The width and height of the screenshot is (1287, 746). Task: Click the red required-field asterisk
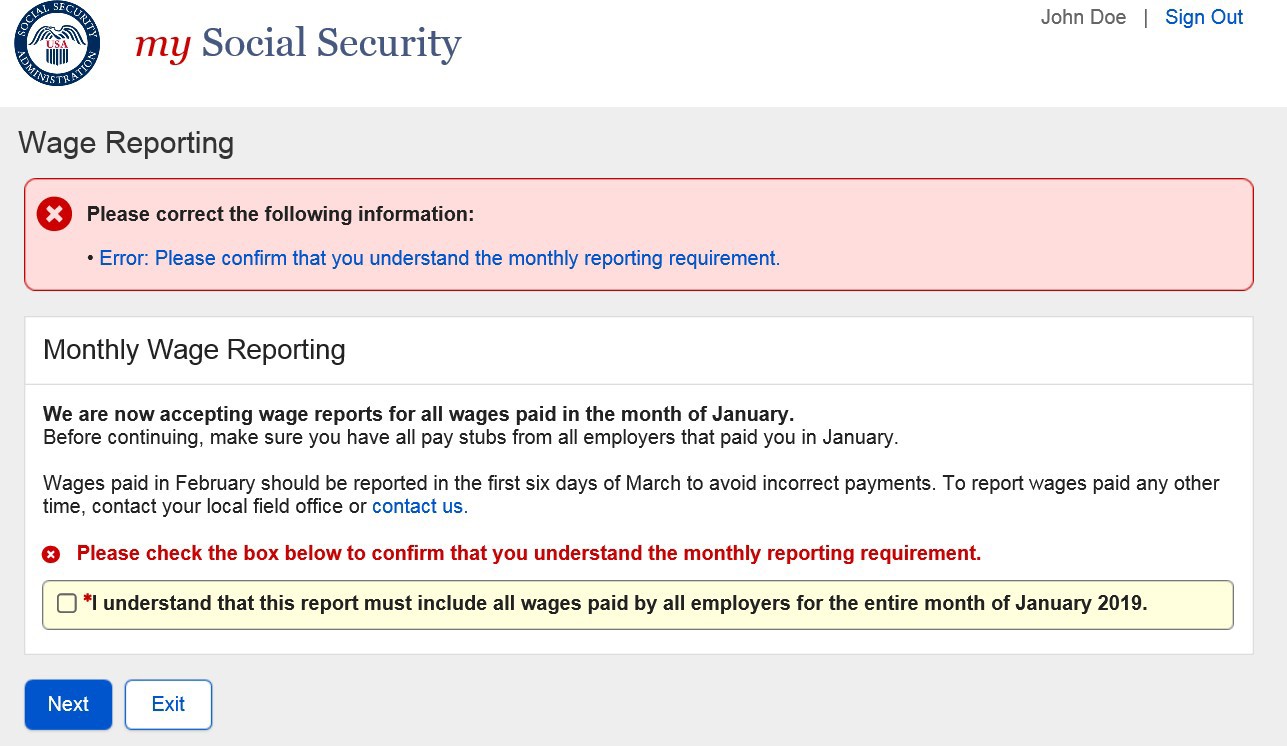[x=87, y=600]
